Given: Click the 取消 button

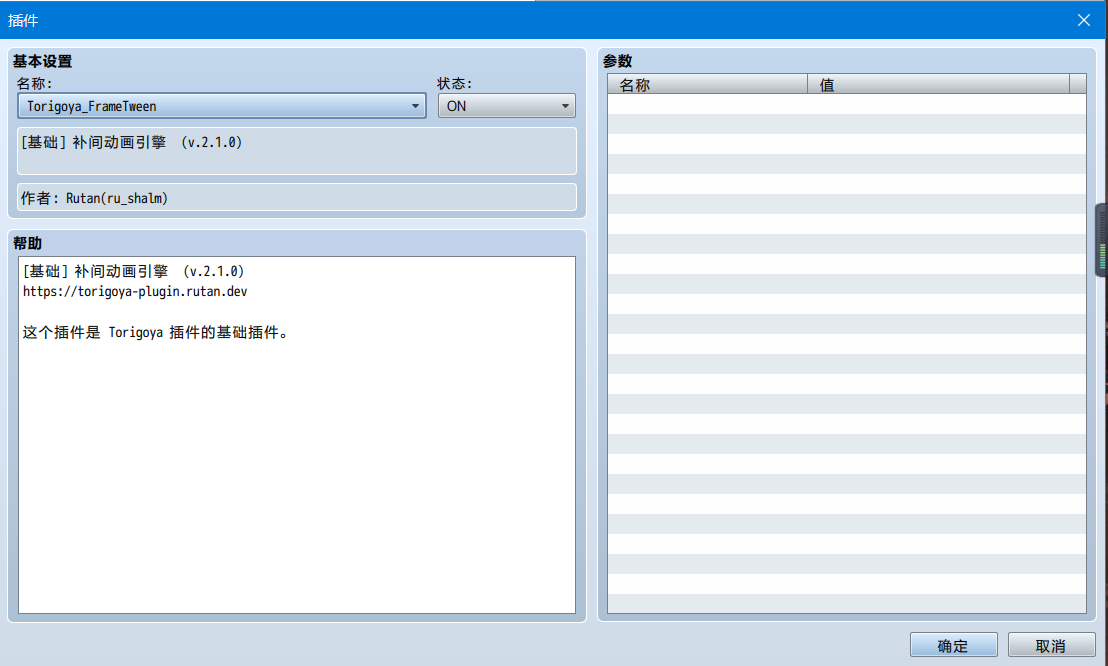Looking at the screenshot, I should 1051,645.
